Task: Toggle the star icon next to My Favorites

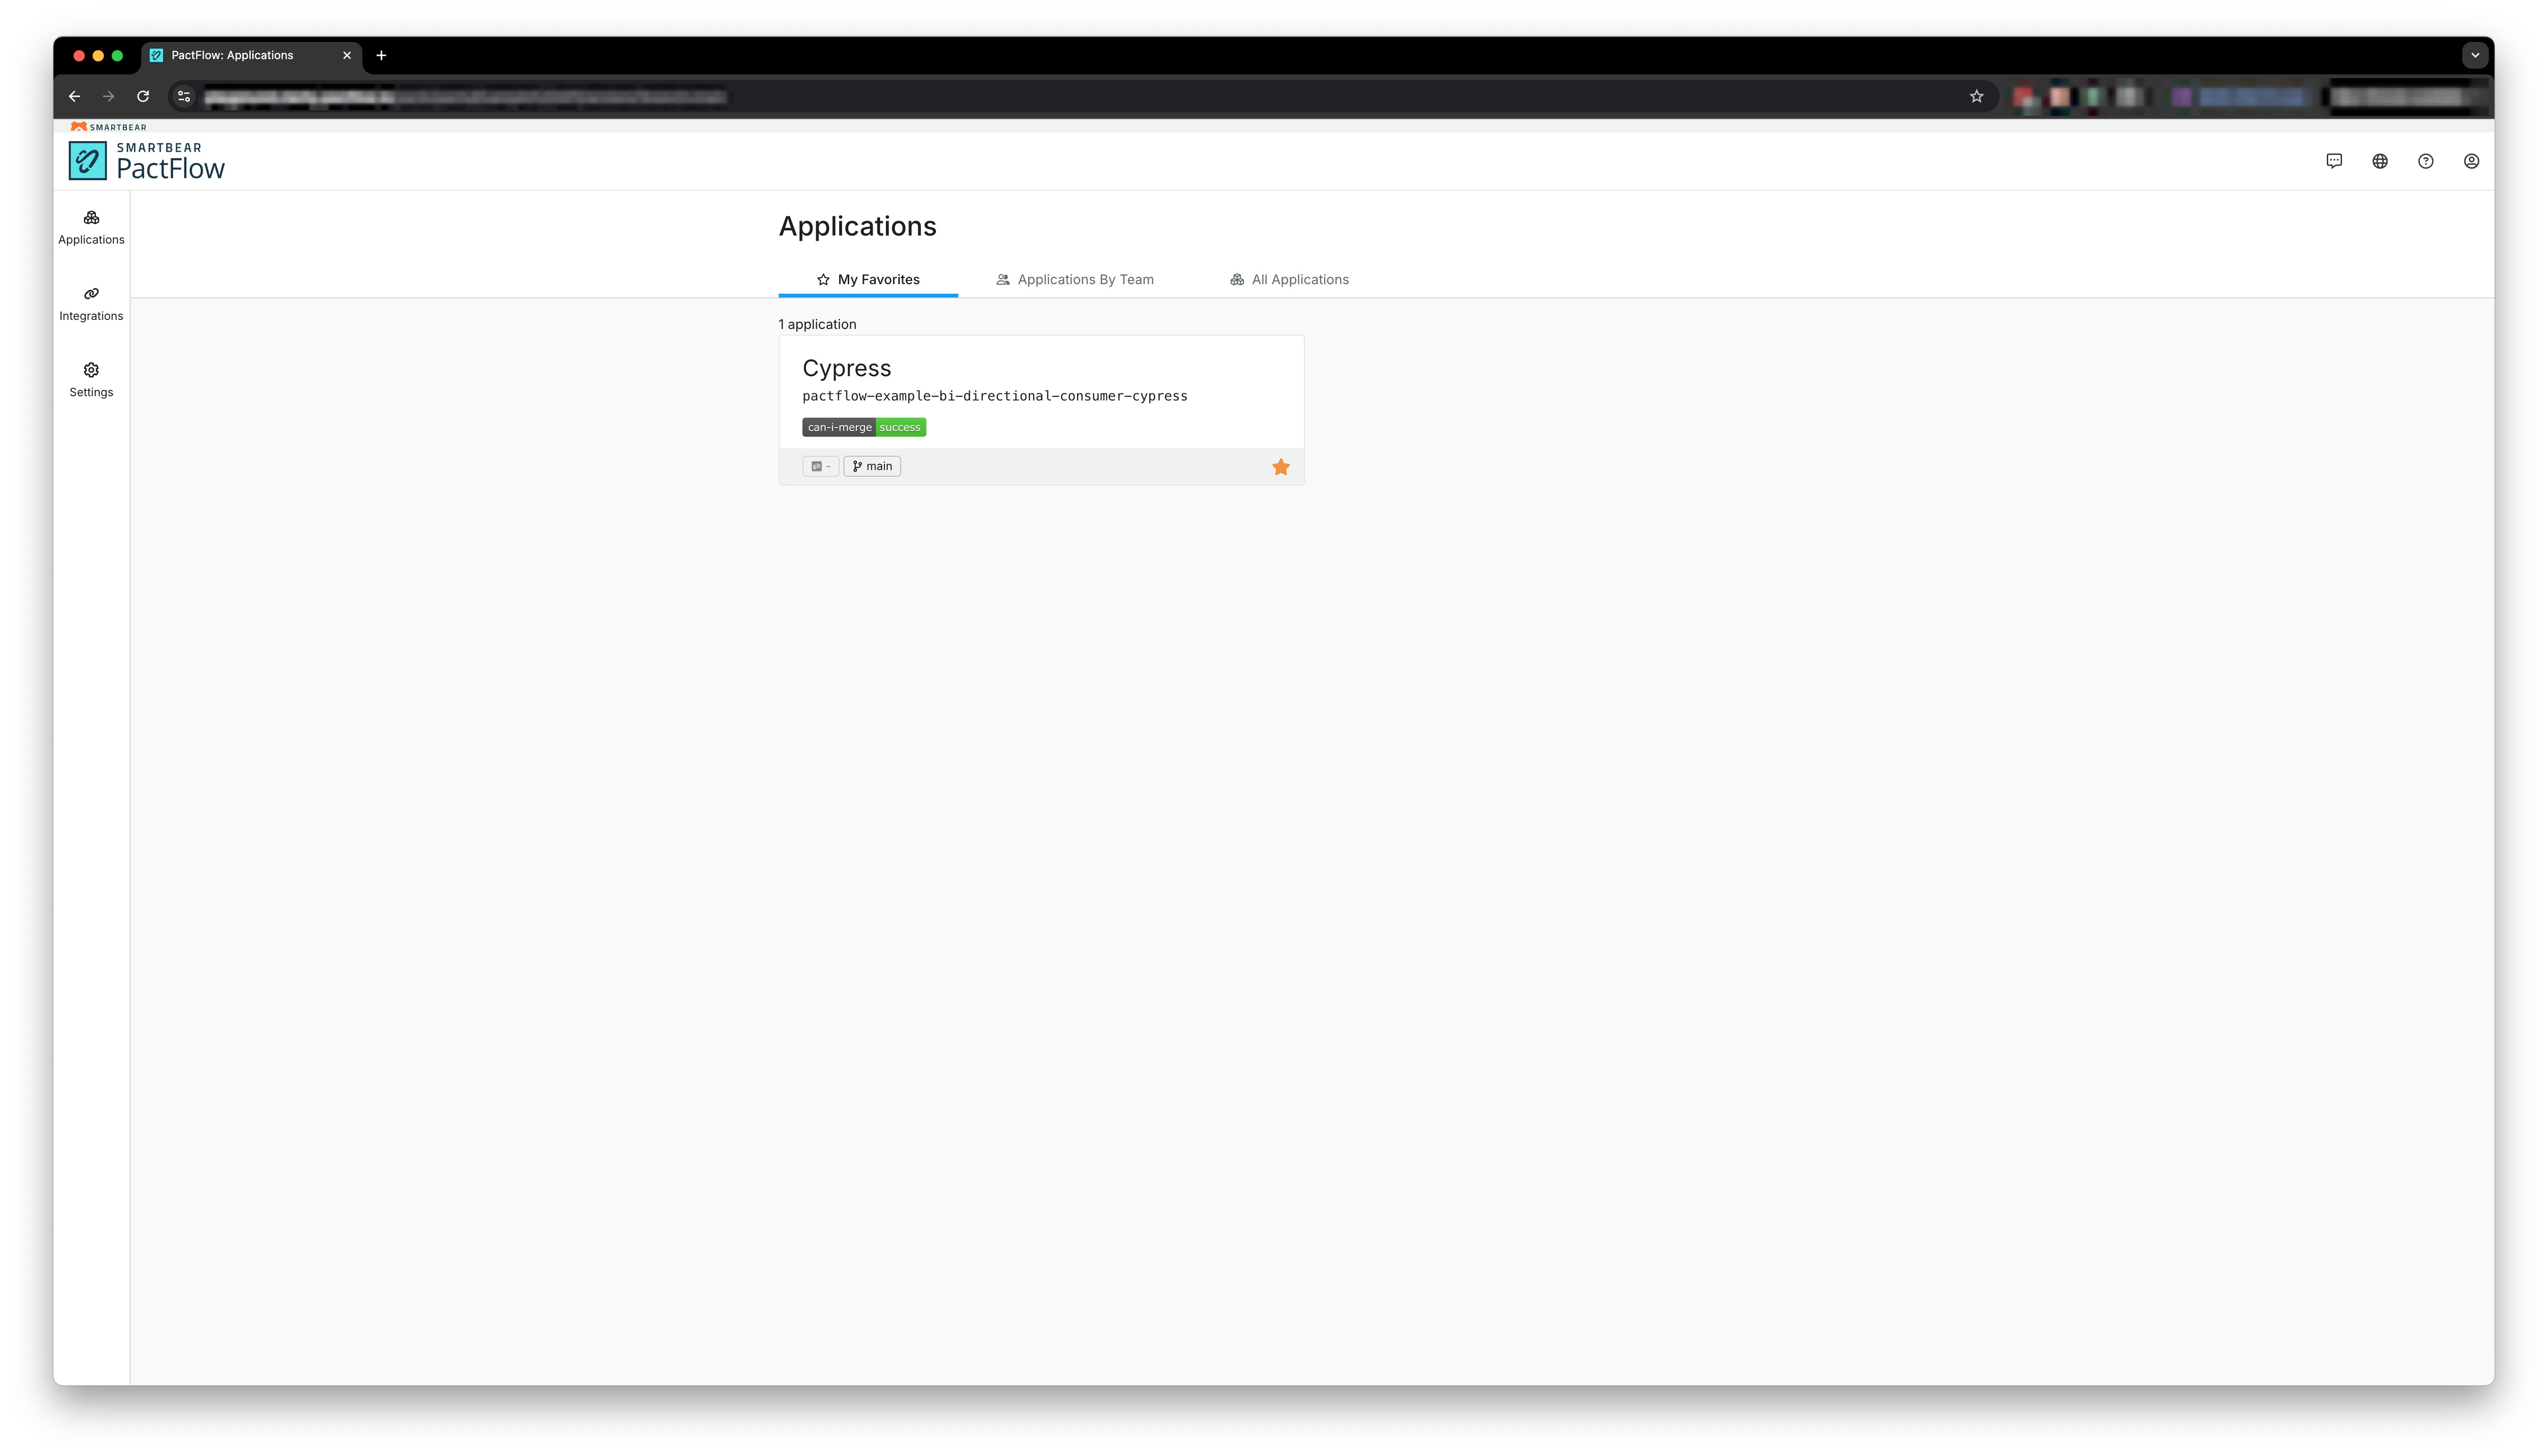Action: (823, 279)
